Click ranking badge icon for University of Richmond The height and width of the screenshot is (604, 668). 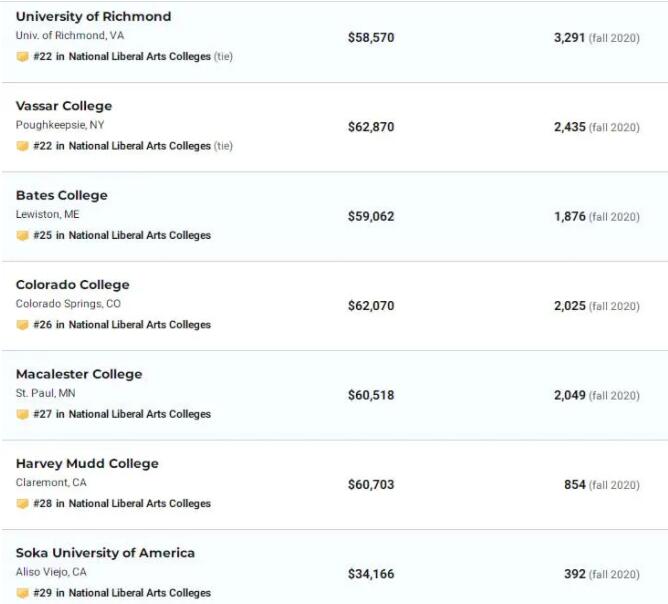click(22, 57)
